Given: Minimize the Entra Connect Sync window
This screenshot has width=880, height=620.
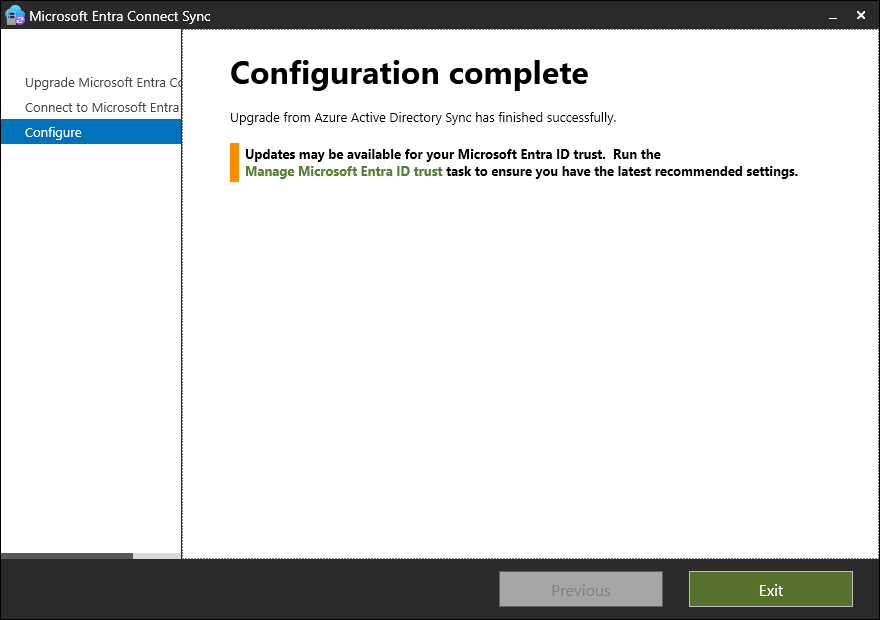Looking at the screenshot, I should click(x=833, y=16).
